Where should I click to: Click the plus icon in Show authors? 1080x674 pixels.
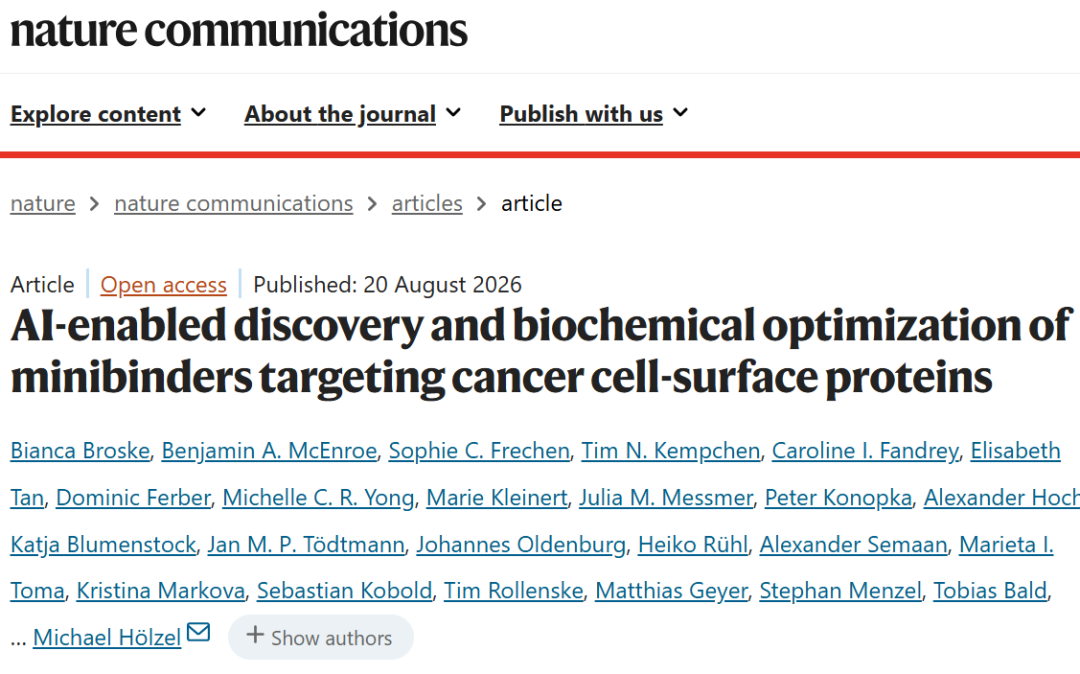pos(255,635)
